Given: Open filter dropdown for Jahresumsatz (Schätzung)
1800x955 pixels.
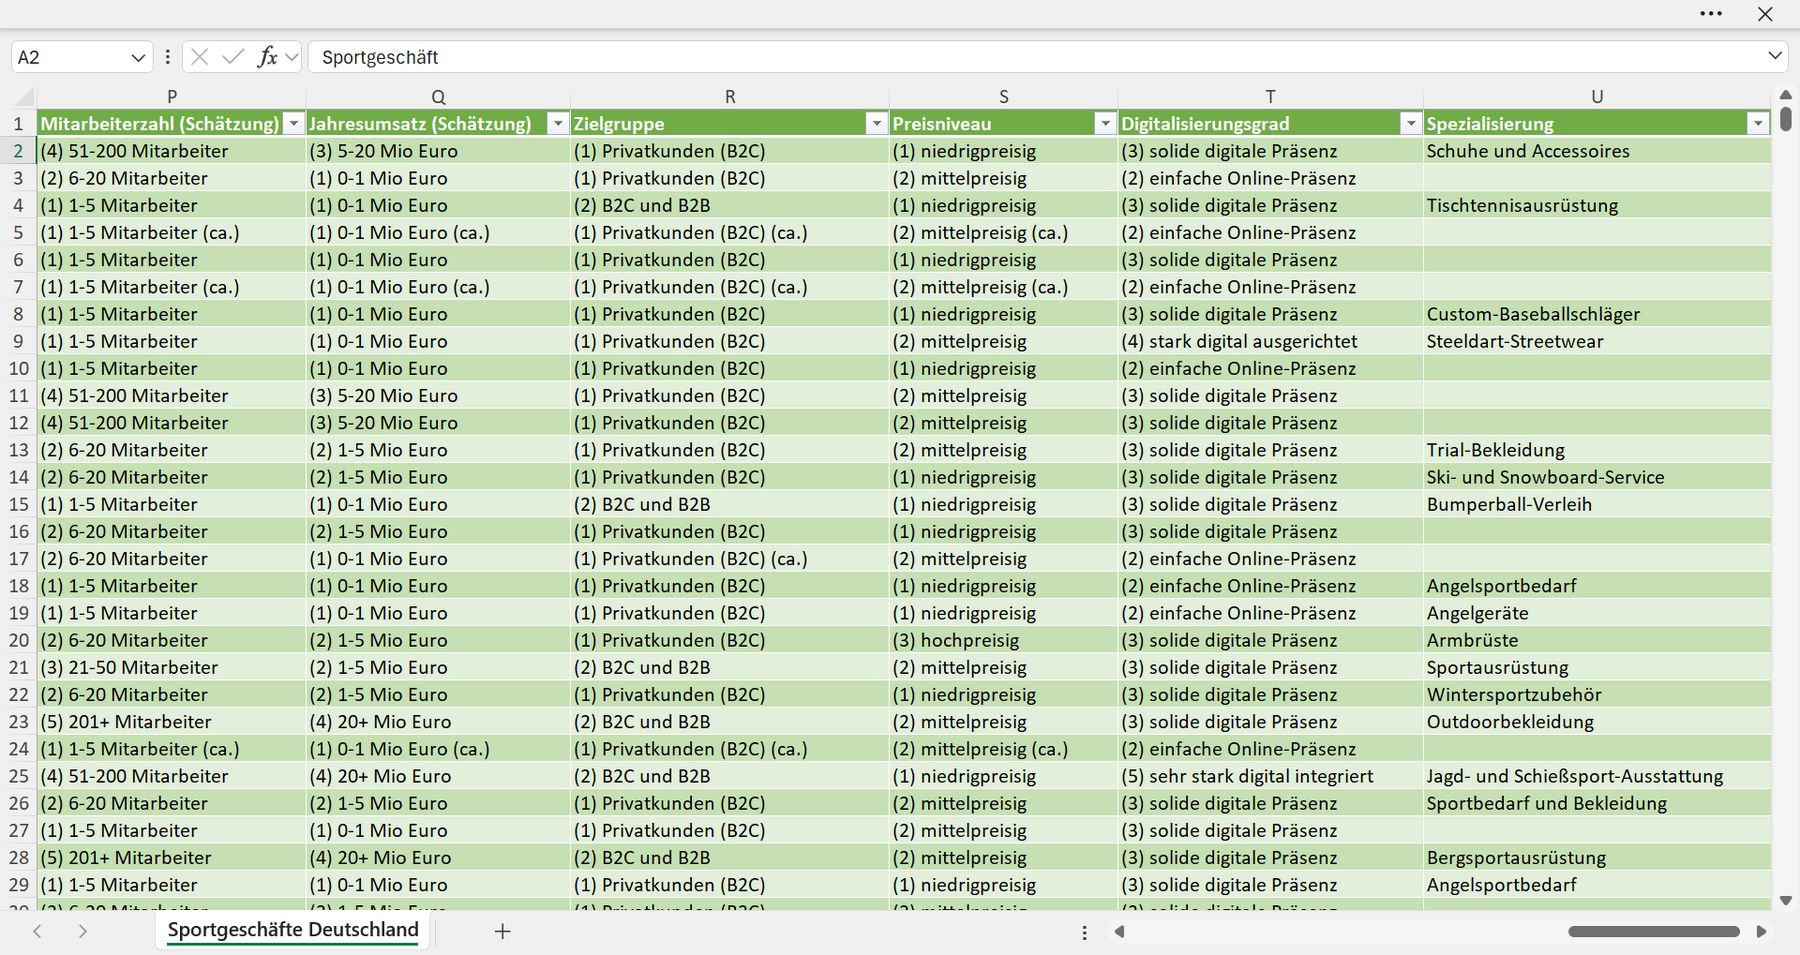Looking at the screenshot, I should [x=558, y=124].
